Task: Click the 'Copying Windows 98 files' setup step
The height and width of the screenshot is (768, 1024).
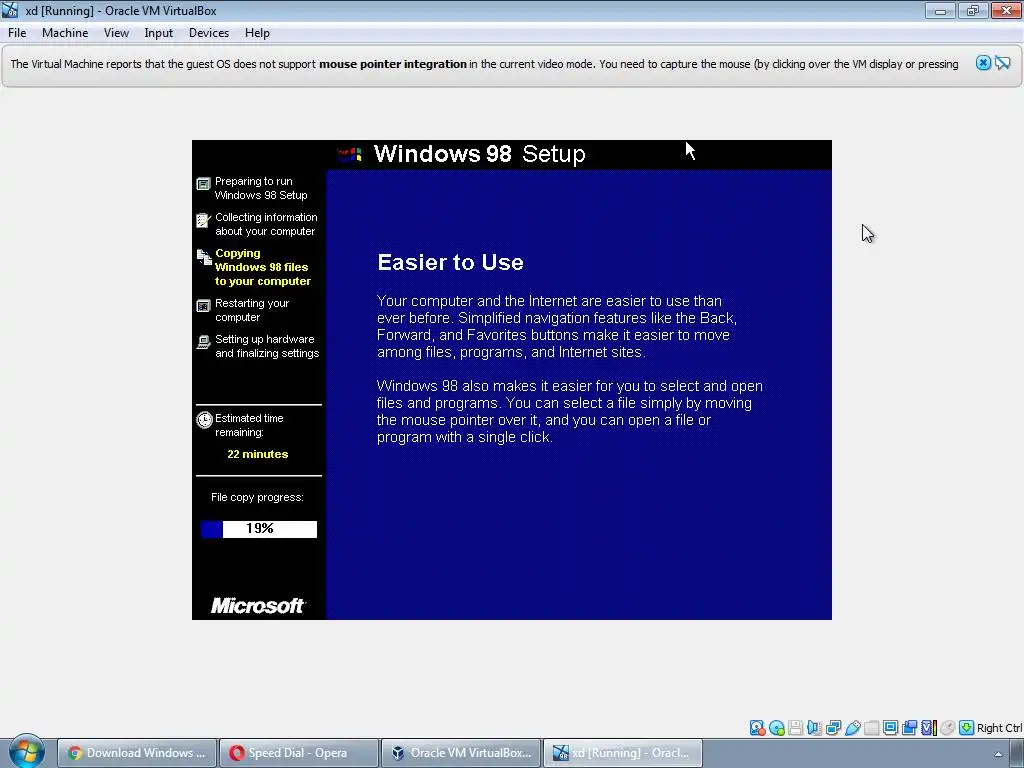Action: pyautogui.click(x=263, y=267)
